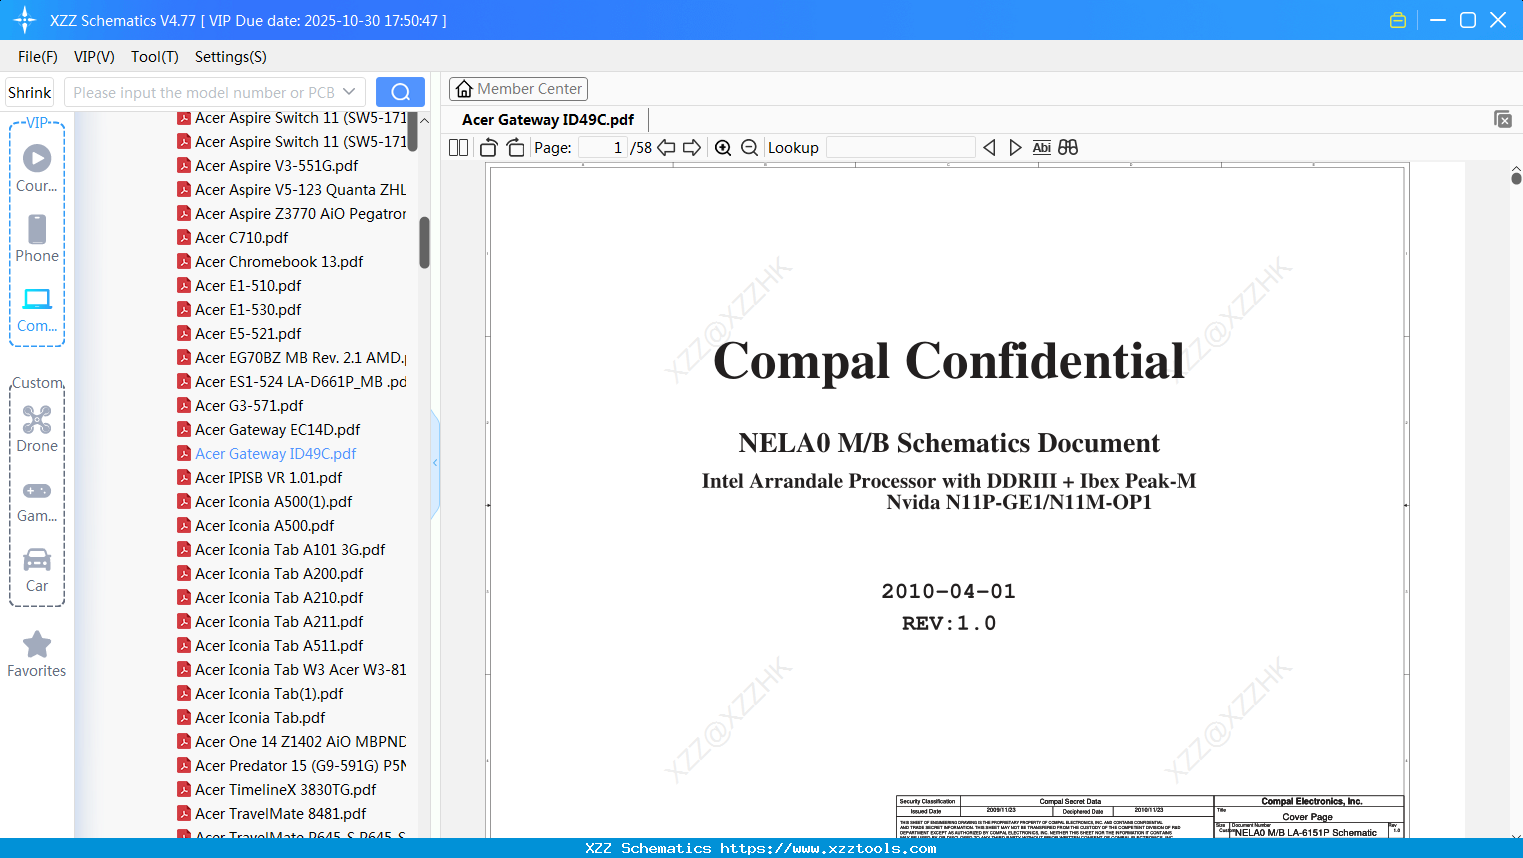
Task: Click the blue search button
Action: pyautogui.click(x=400, y=92)
